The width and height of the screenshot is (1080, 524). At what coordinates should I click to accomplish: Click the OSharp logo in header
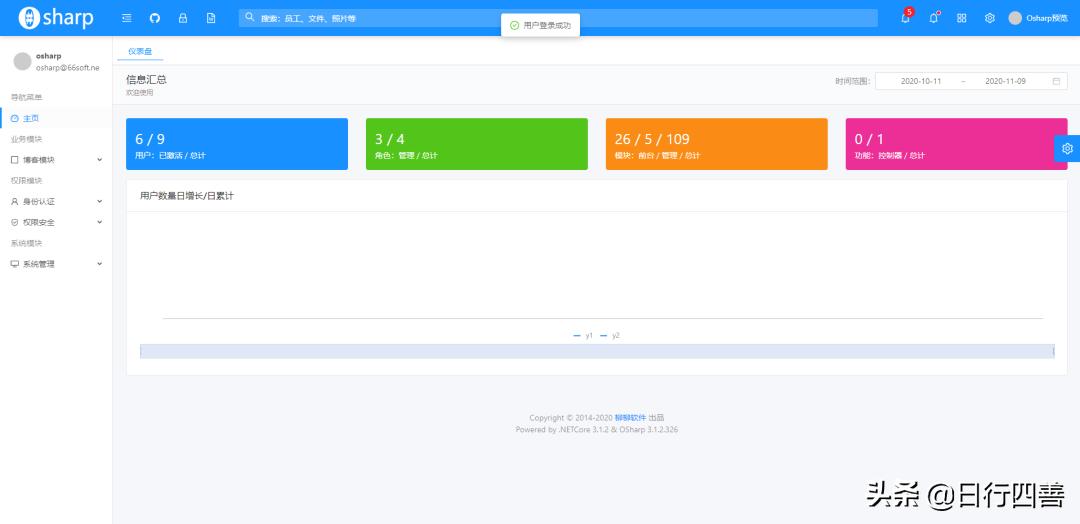coord(56,18)
